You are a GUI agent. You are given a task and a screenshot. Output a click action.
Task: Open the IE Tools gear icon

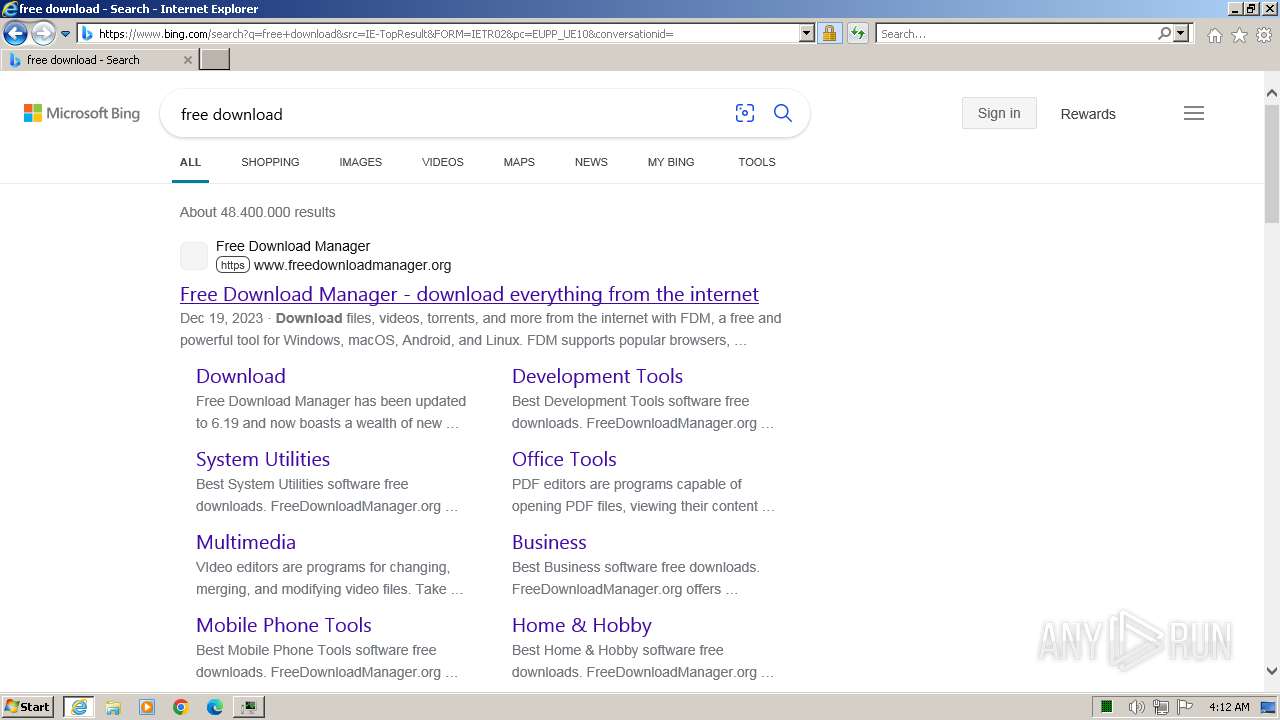pyautogui.click(x=1264, y=35)
